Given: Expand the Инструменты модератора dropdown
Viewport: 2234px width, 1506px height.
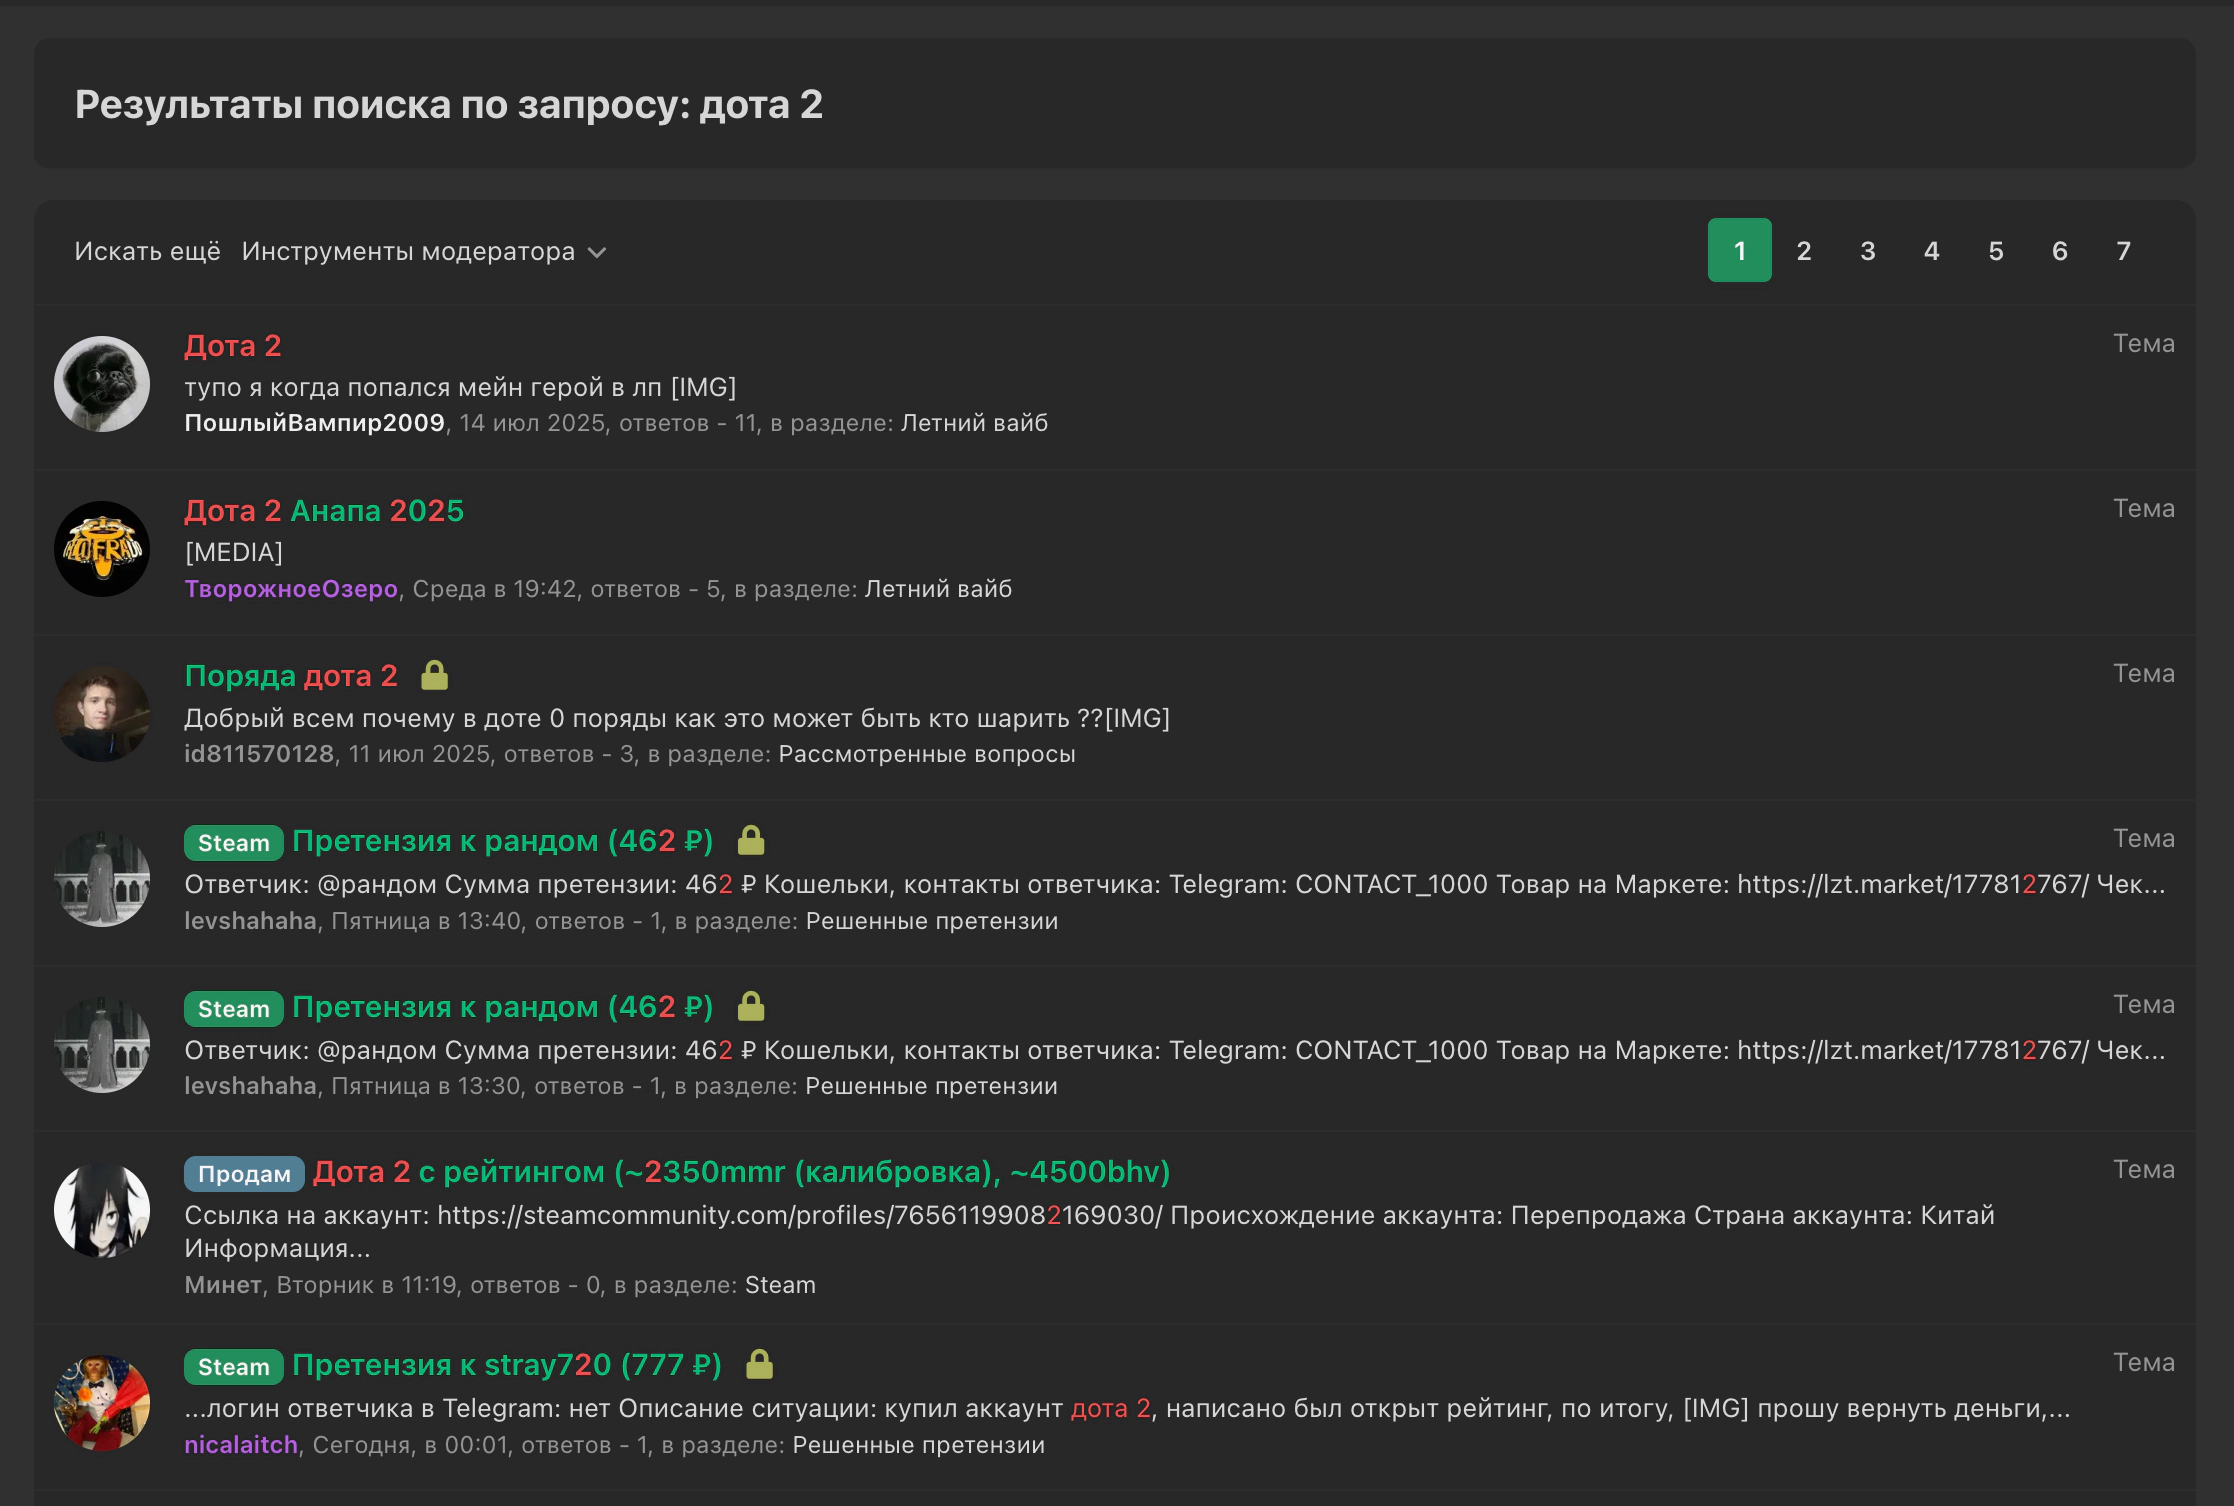Looking at the screenshot, I should 408,251.
